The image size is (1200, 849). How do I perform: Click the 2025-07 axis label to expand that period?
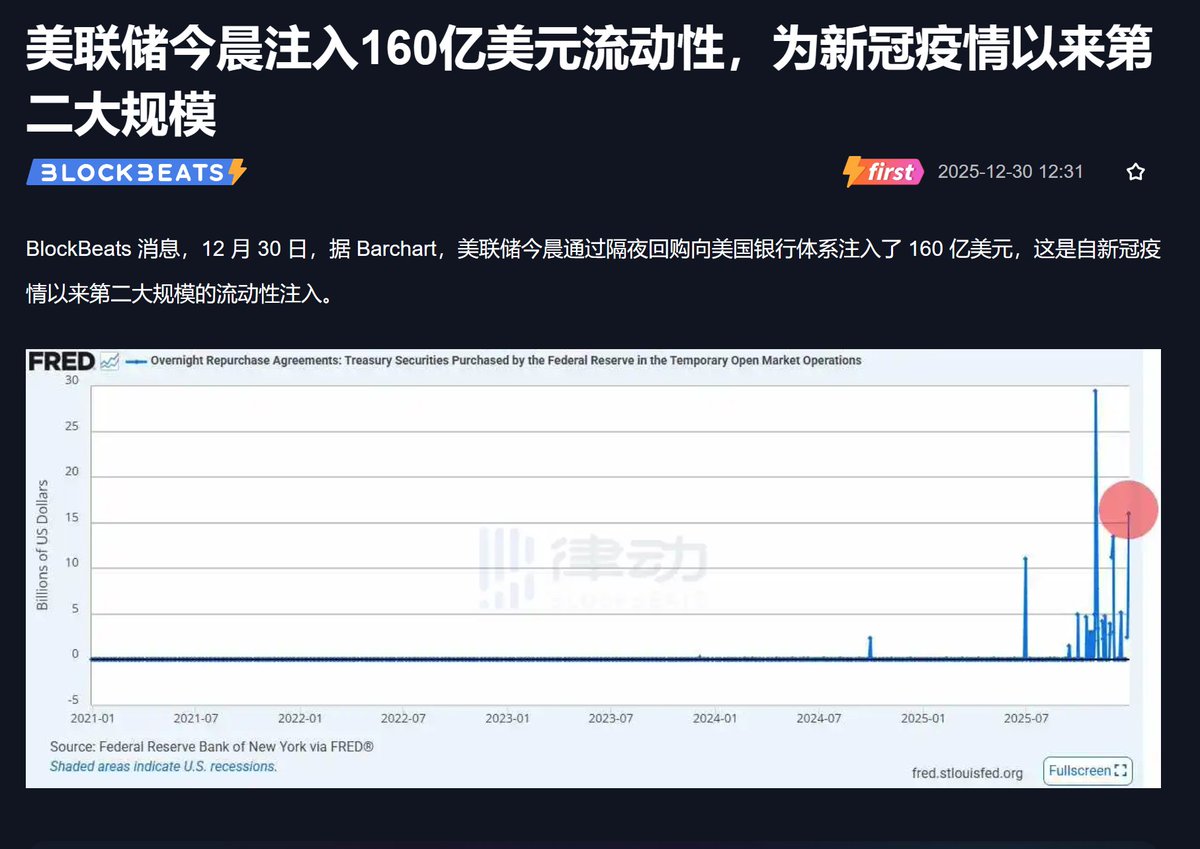(x=1027, y=717)
